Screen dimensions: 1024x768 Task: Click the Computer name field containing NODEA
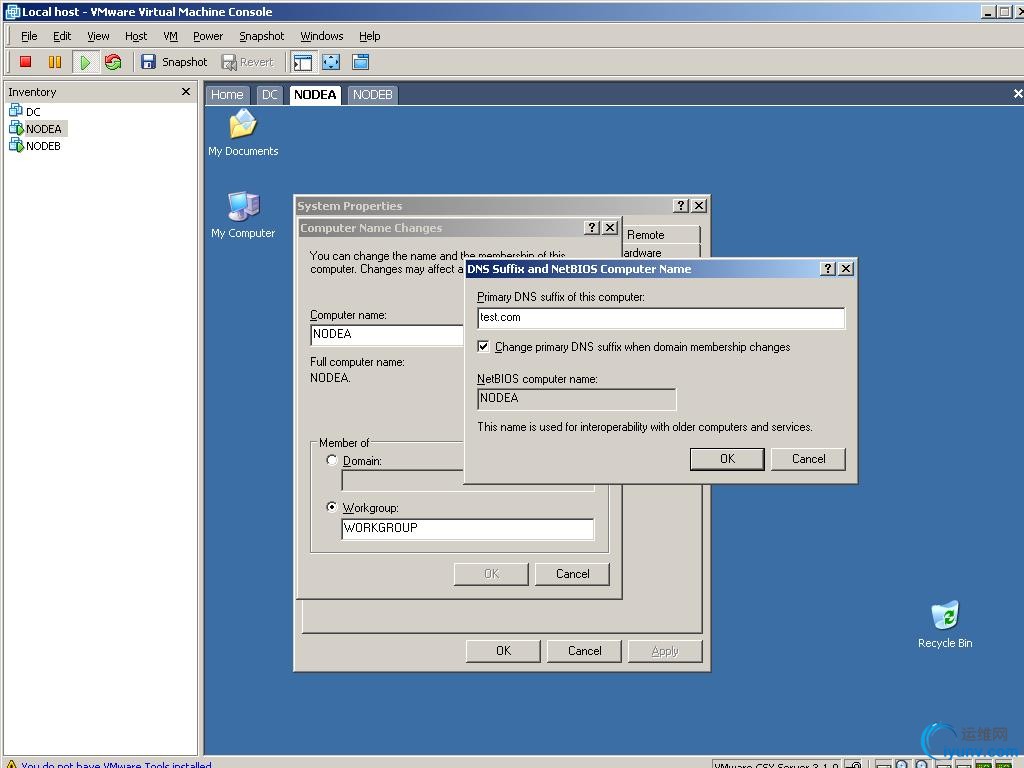[387, 334]
